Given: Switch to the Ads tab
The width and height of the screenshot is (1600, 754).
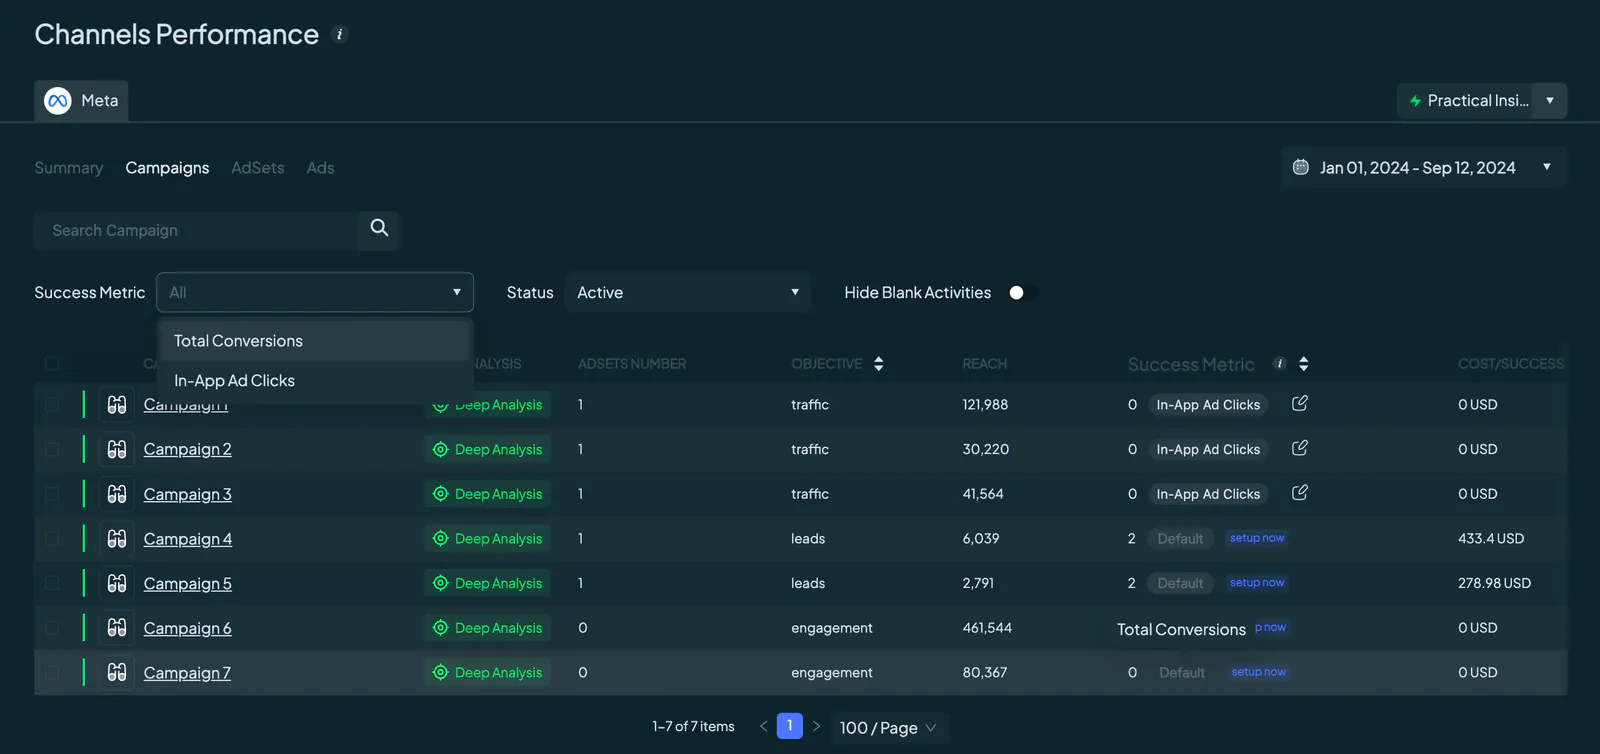Looking at the screenshot, I should (x=320, y=168).
